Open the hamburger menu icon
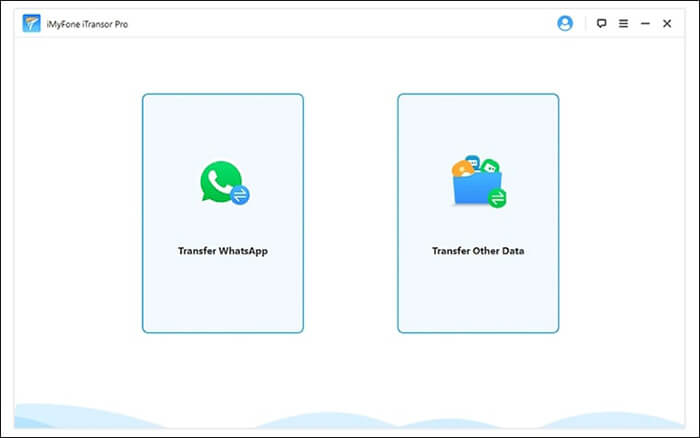 point(623,23)
